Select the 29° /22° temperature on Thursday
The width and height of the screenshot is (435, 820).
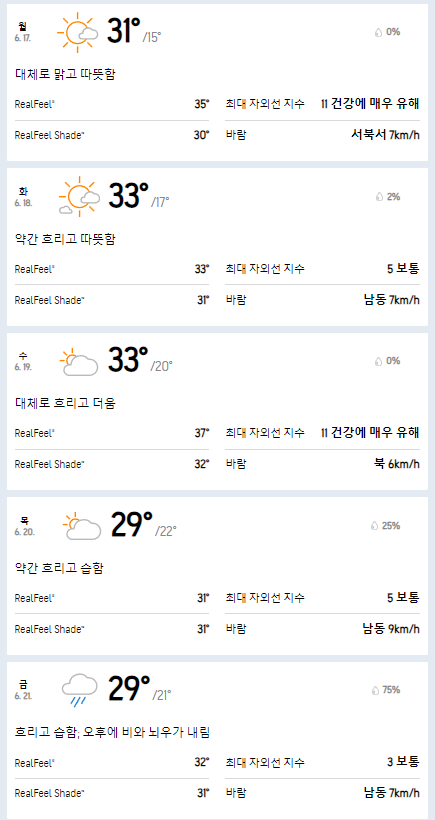pyautogui.click(x=143, y=525)
